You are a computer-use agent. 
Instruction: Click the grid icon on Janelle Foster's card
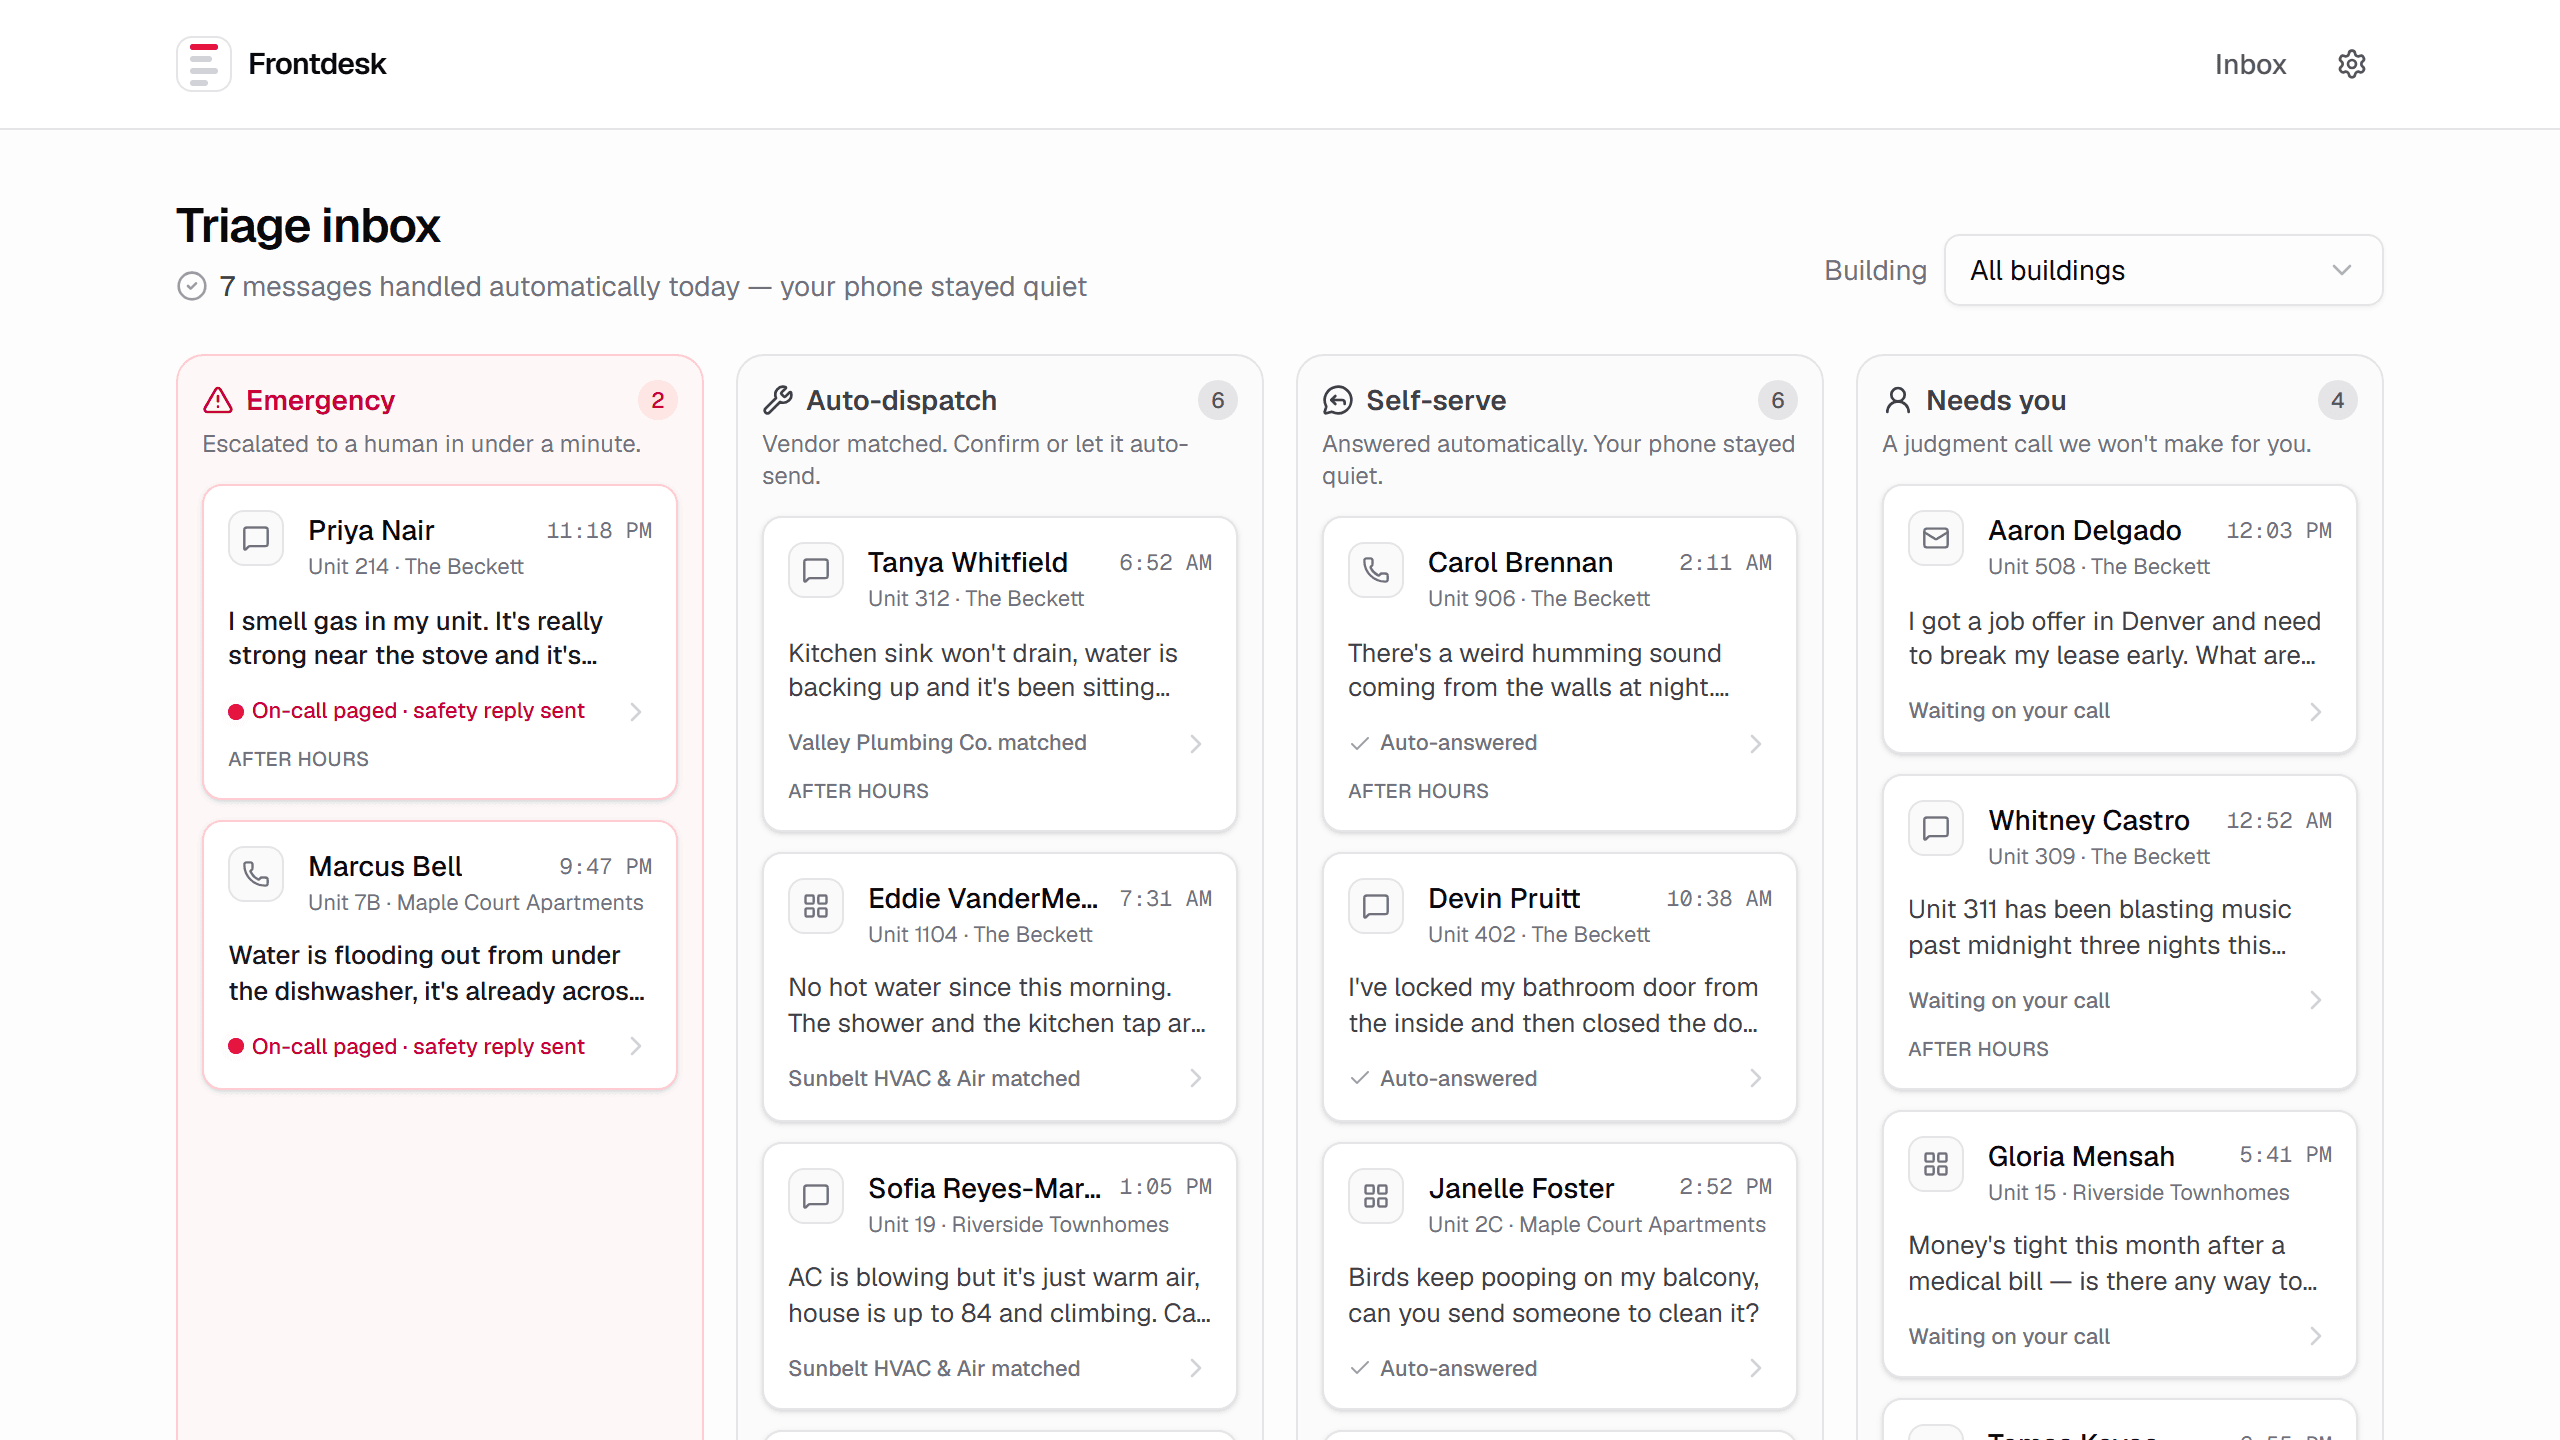point(1376,1196)
